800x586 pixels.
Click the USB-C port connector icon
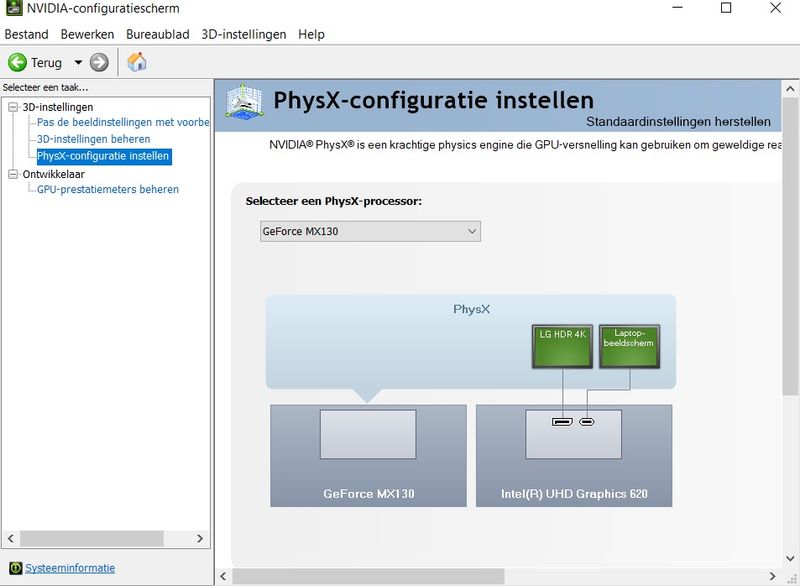click(587, 422)
